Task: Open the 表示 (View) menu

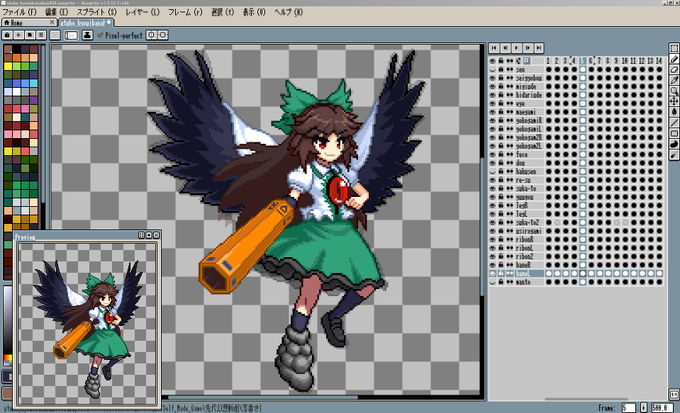Action: pyautogui.click(x=254, y=12)
